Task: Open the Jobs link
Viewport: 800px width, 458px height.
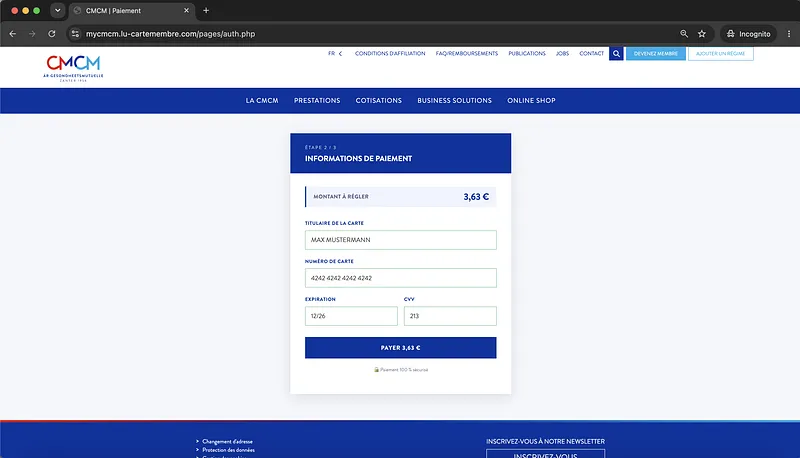Action: click(x=562, y=54)
